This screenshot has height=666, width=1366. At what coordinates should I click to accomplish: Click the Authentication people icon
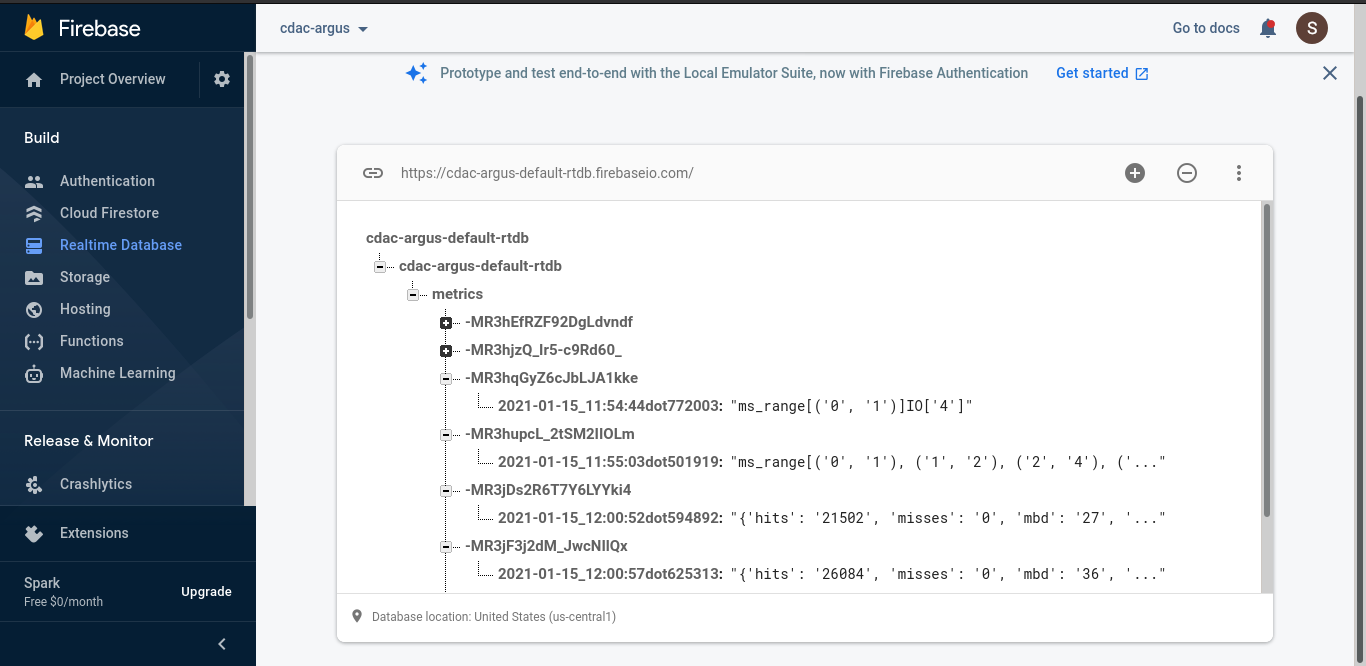pyautogui.click(x=34, y=182)
